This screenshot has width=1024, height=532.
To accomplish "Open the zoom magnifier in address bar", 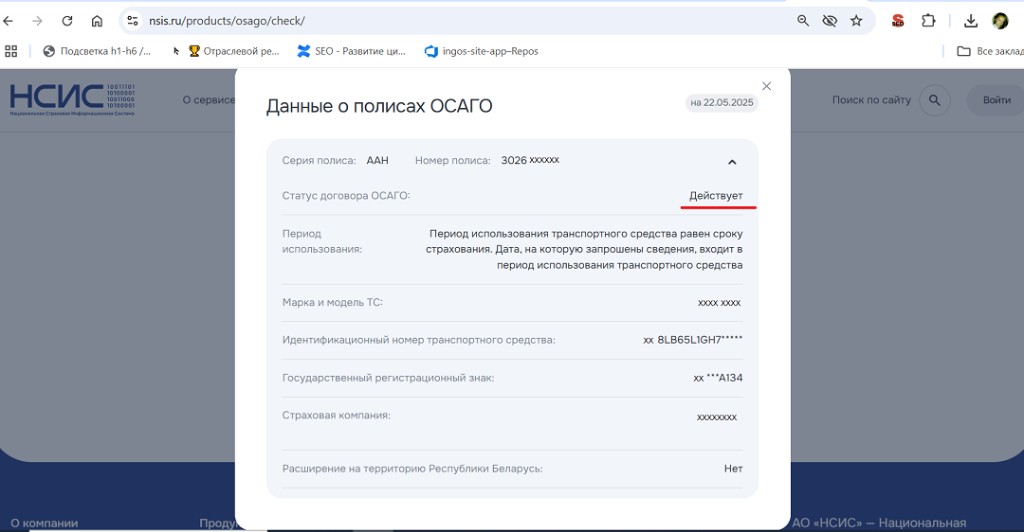I will [x=803, y=21].
